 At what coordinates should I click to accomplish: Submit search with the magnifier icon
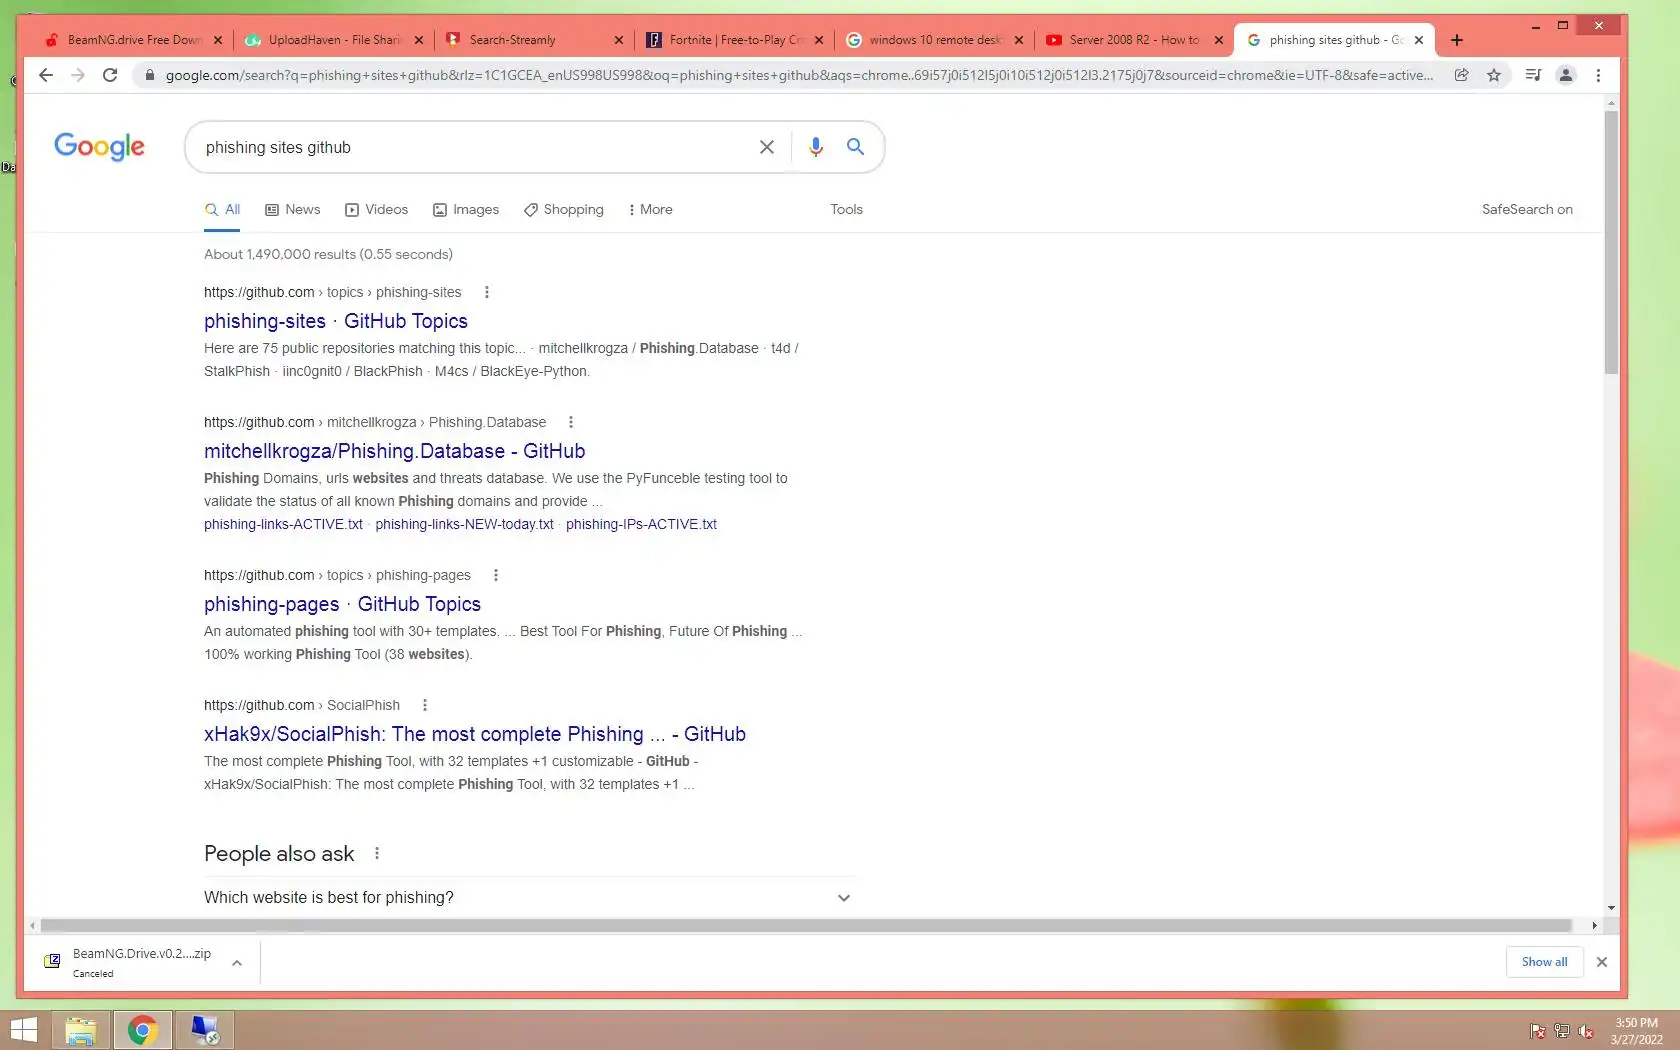click(855, 147)
